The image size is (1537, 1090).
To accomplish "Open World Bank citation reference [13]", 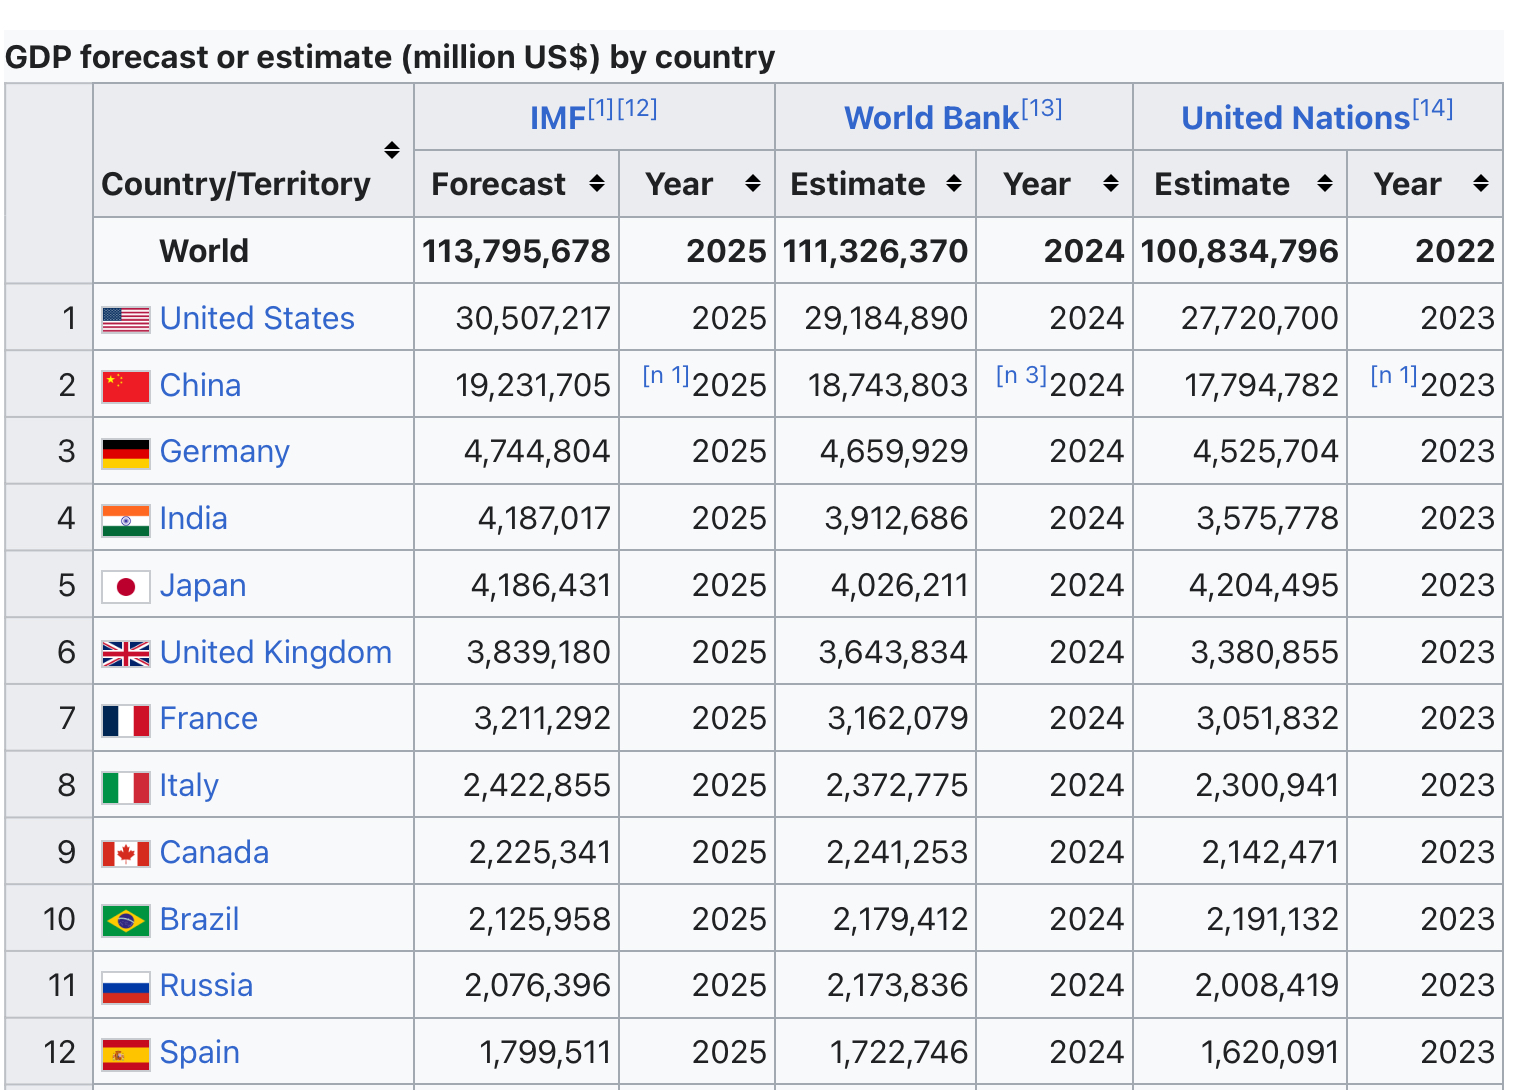I will point(1042,108).
